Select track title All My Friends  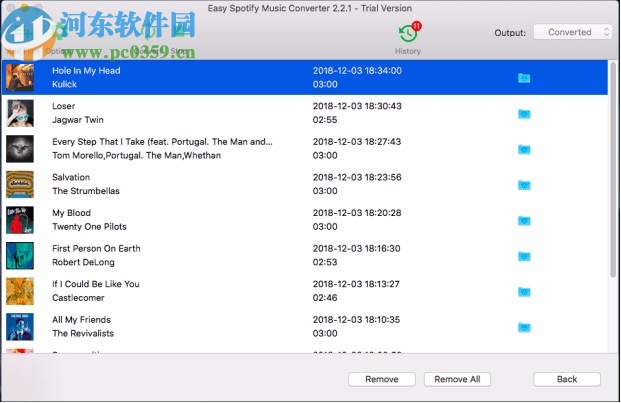coord(81,320)
